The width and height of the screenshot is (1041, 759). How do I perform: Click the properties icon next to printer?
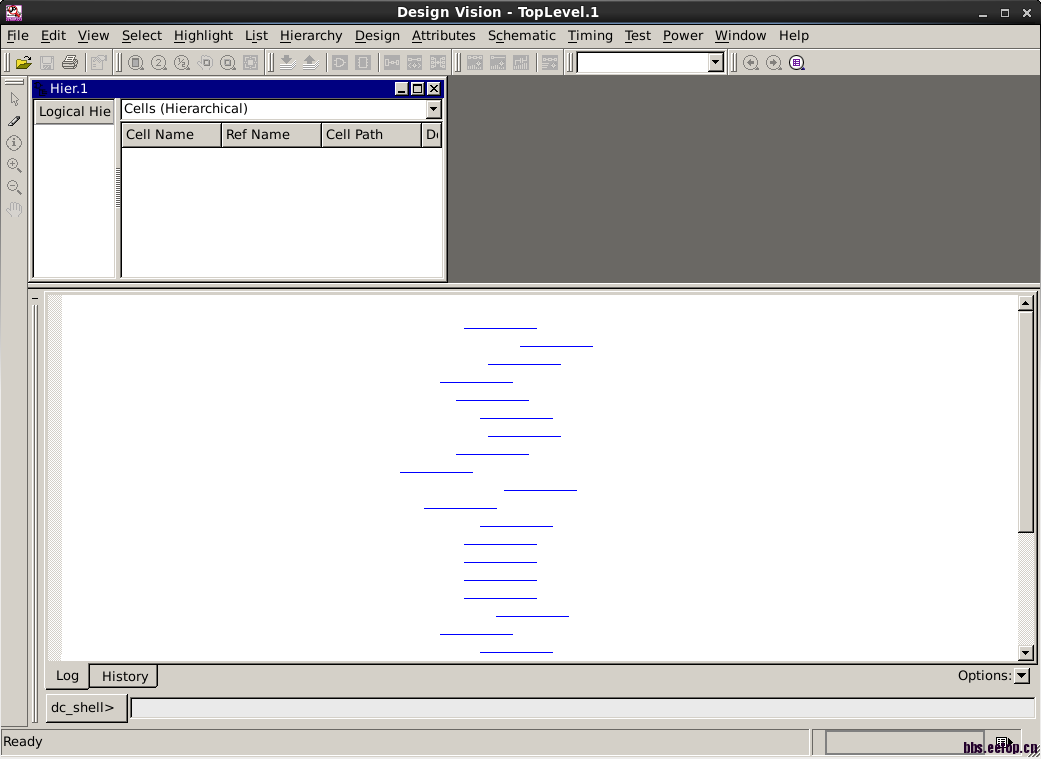[x=98, y=62]
